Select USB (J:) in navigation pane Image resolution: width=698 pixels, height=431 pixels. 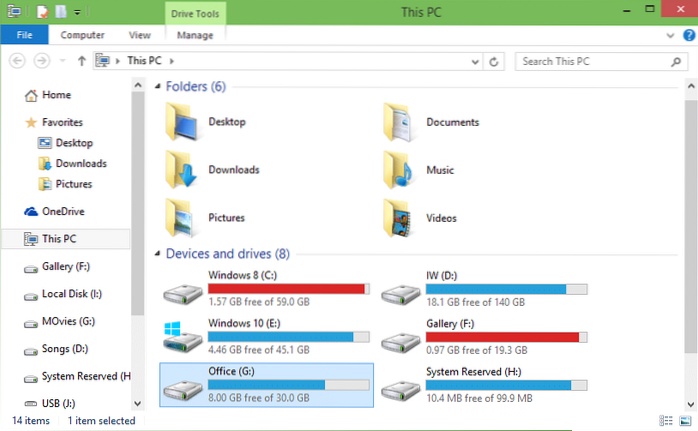coord(60,404)
